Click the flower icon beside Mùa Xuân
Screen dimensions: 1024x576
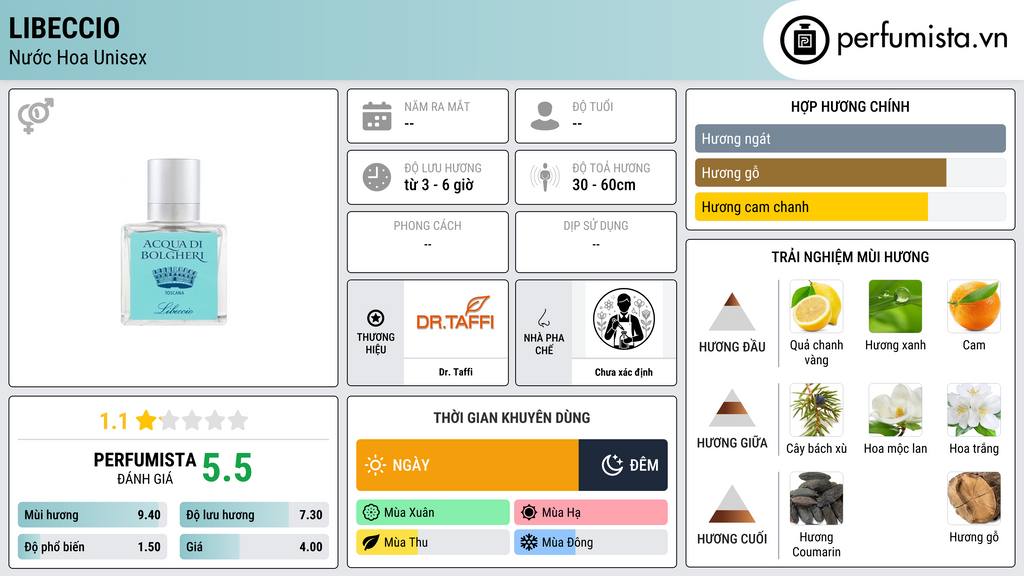(x=371, y=513)
